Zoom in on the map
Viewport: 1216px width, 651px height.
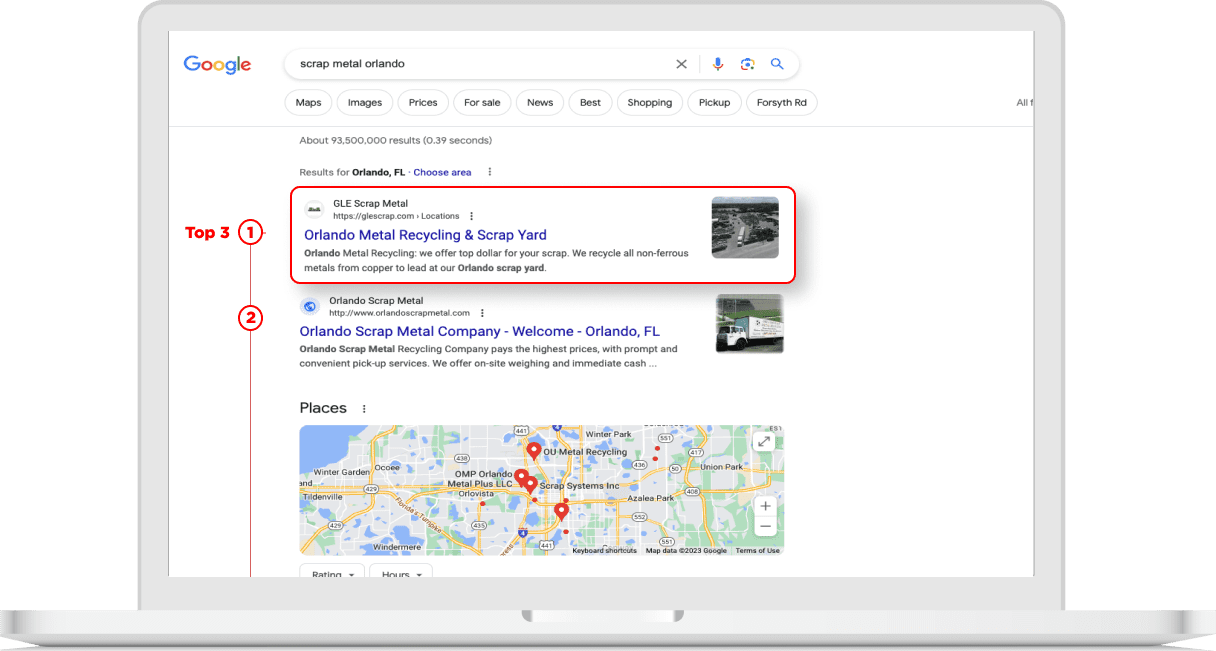click(765, 506)
